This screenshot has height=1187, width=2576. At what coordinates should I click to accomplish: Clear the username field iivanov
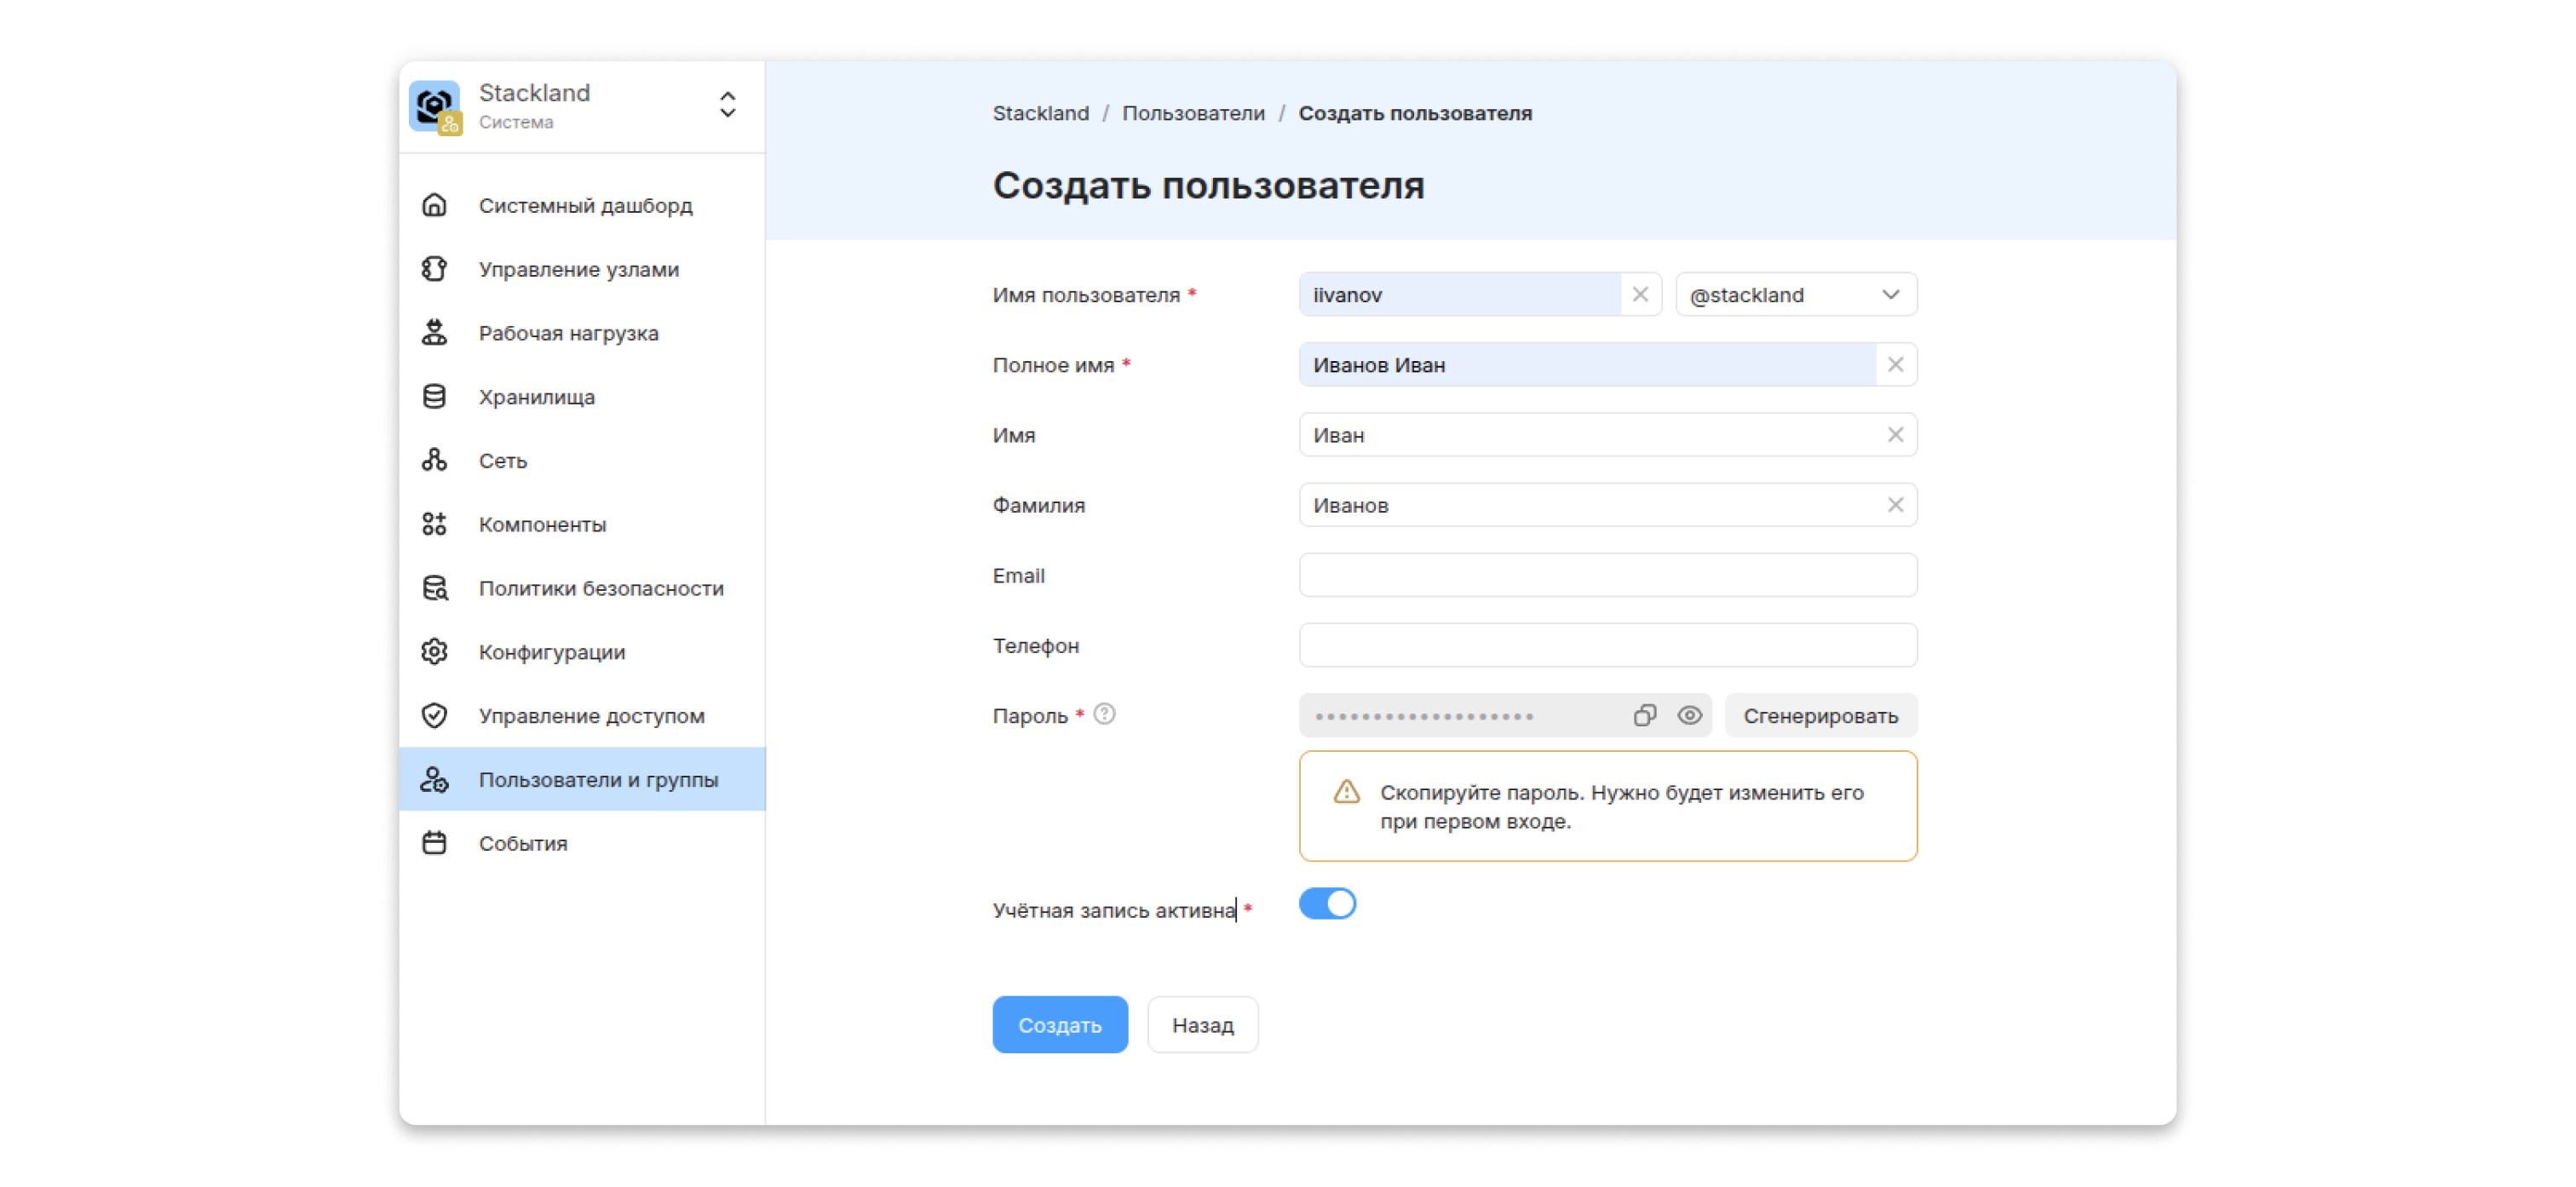point(1640,295)
